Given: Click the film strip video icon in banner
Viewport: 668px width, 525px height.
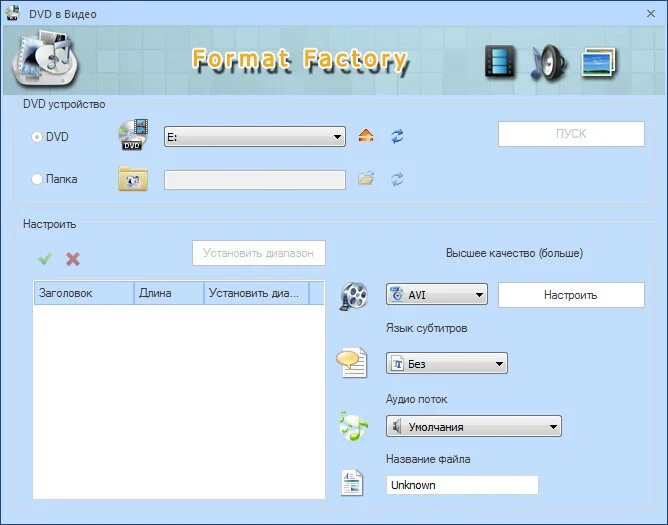Looking at the screenshot, I should 500,62.
